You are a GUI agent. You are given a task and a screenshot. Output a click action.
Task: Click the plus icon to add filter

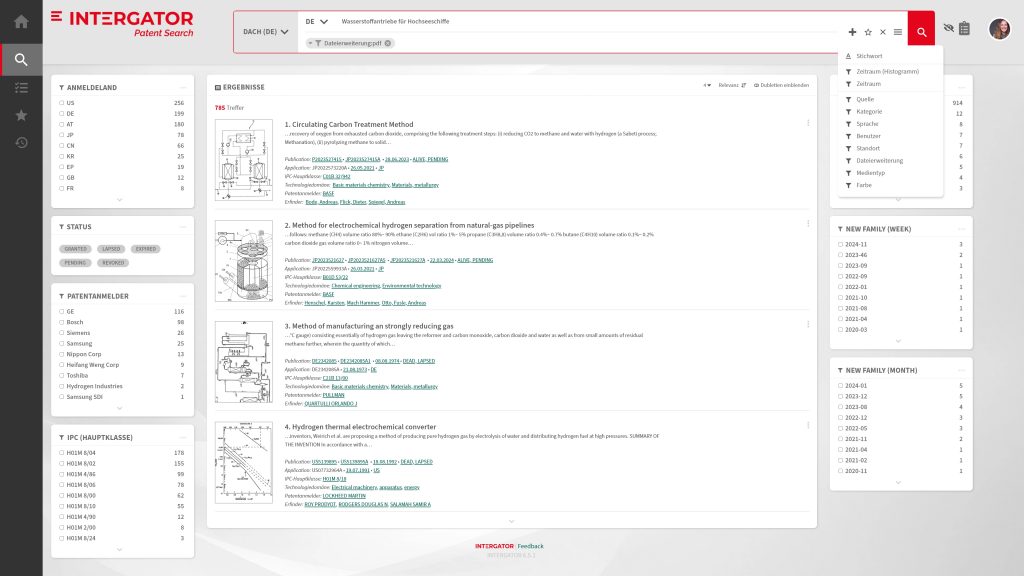[852, 32]
